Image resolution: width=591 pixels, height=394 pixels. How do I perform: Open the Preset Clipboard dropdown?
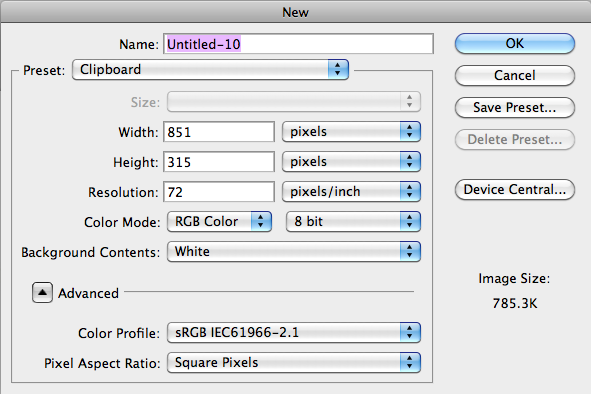tap(210, 69)
